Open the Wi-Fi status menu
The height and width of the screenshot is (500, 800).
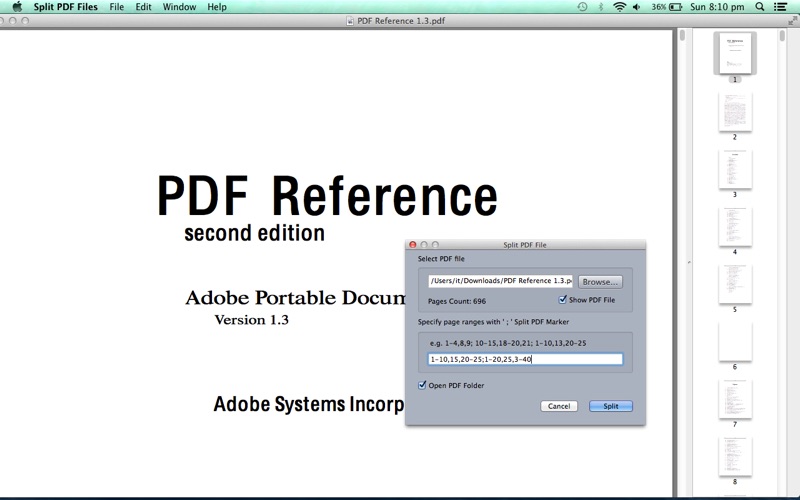click(619, 7)
